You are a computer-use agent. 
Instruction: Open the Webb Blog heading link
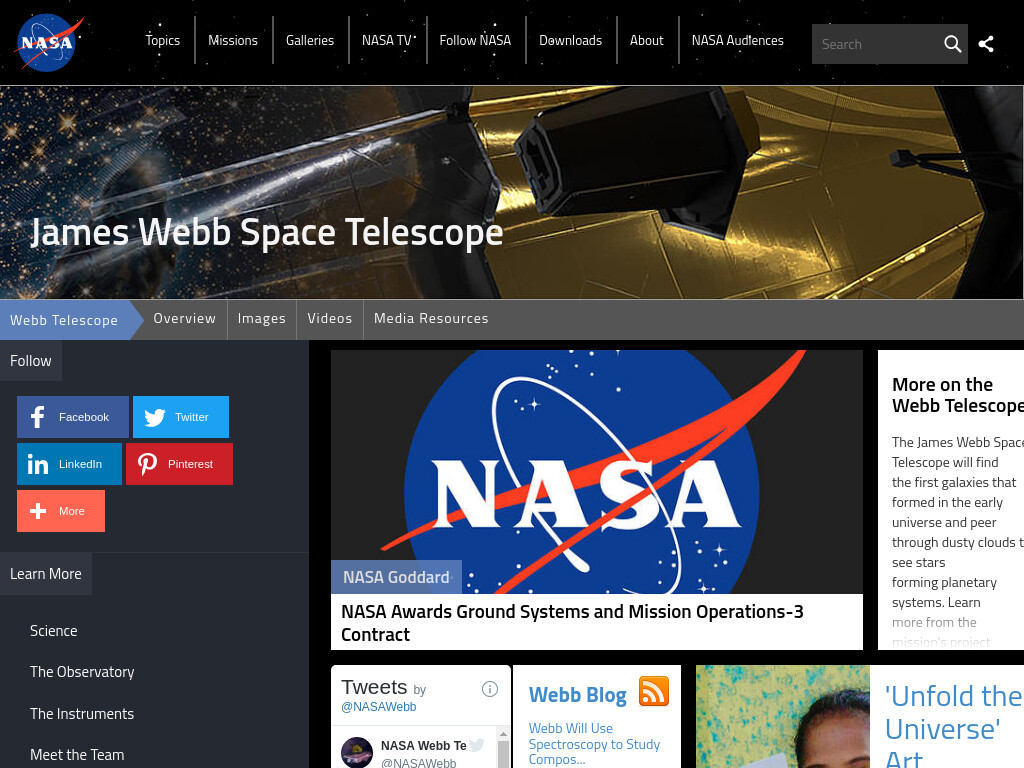[x=577, y=695]
